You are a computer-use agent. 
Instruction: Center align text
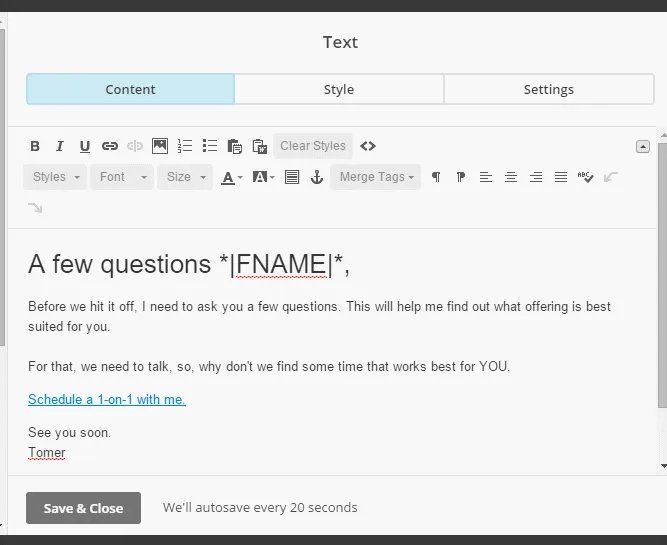(510, 177)
